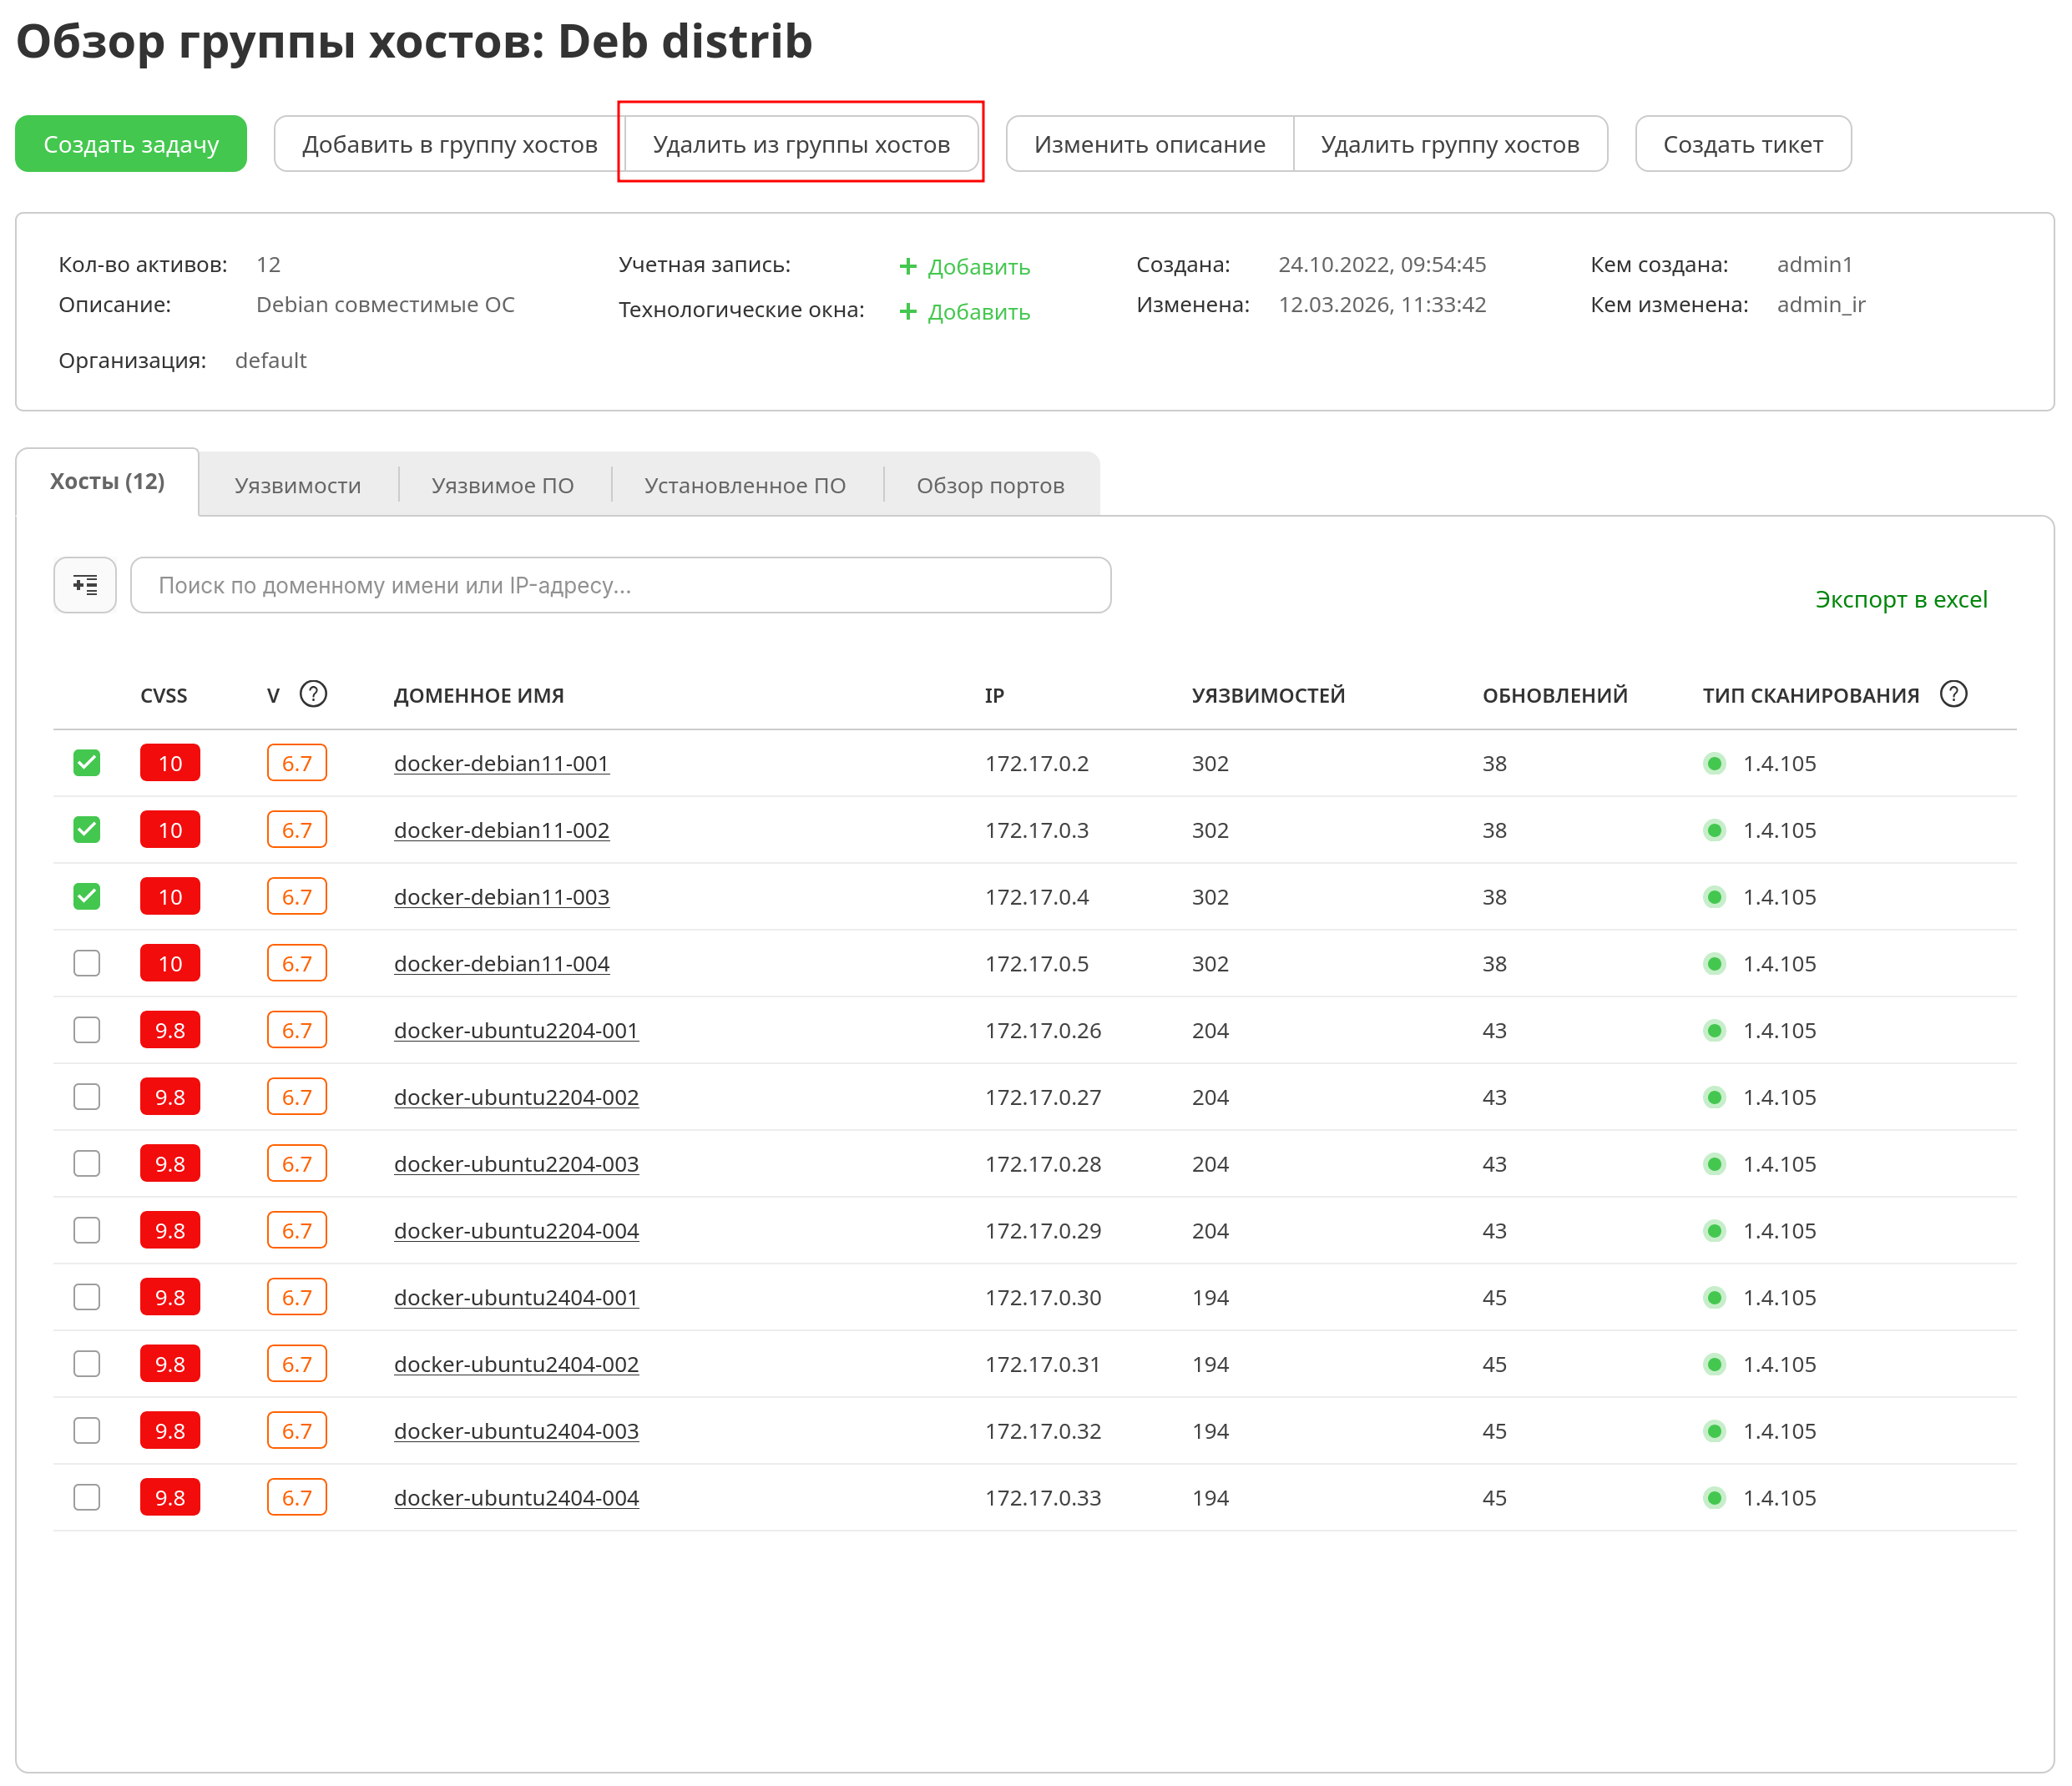Click the description text Debian совместимые ОС
2072x1786 pixels.
point(385,305)
